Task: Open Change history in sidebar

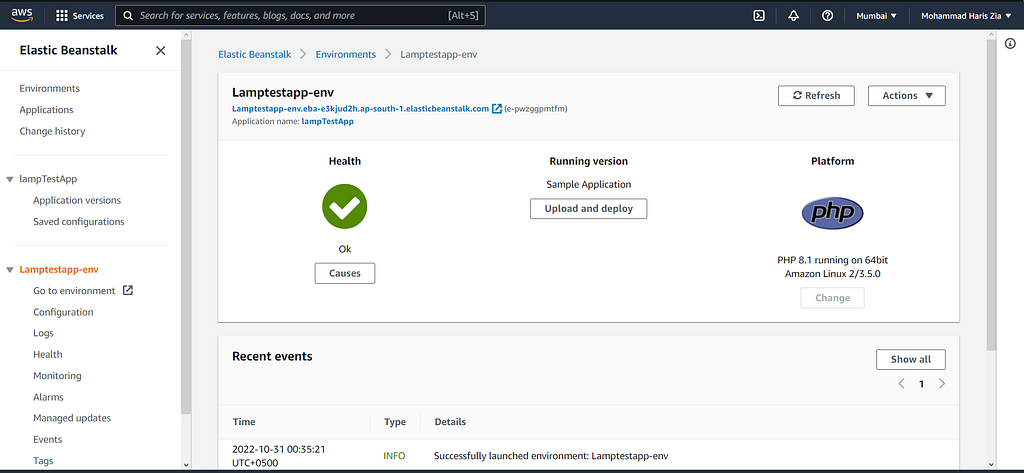Action: [x=52, y=131]
